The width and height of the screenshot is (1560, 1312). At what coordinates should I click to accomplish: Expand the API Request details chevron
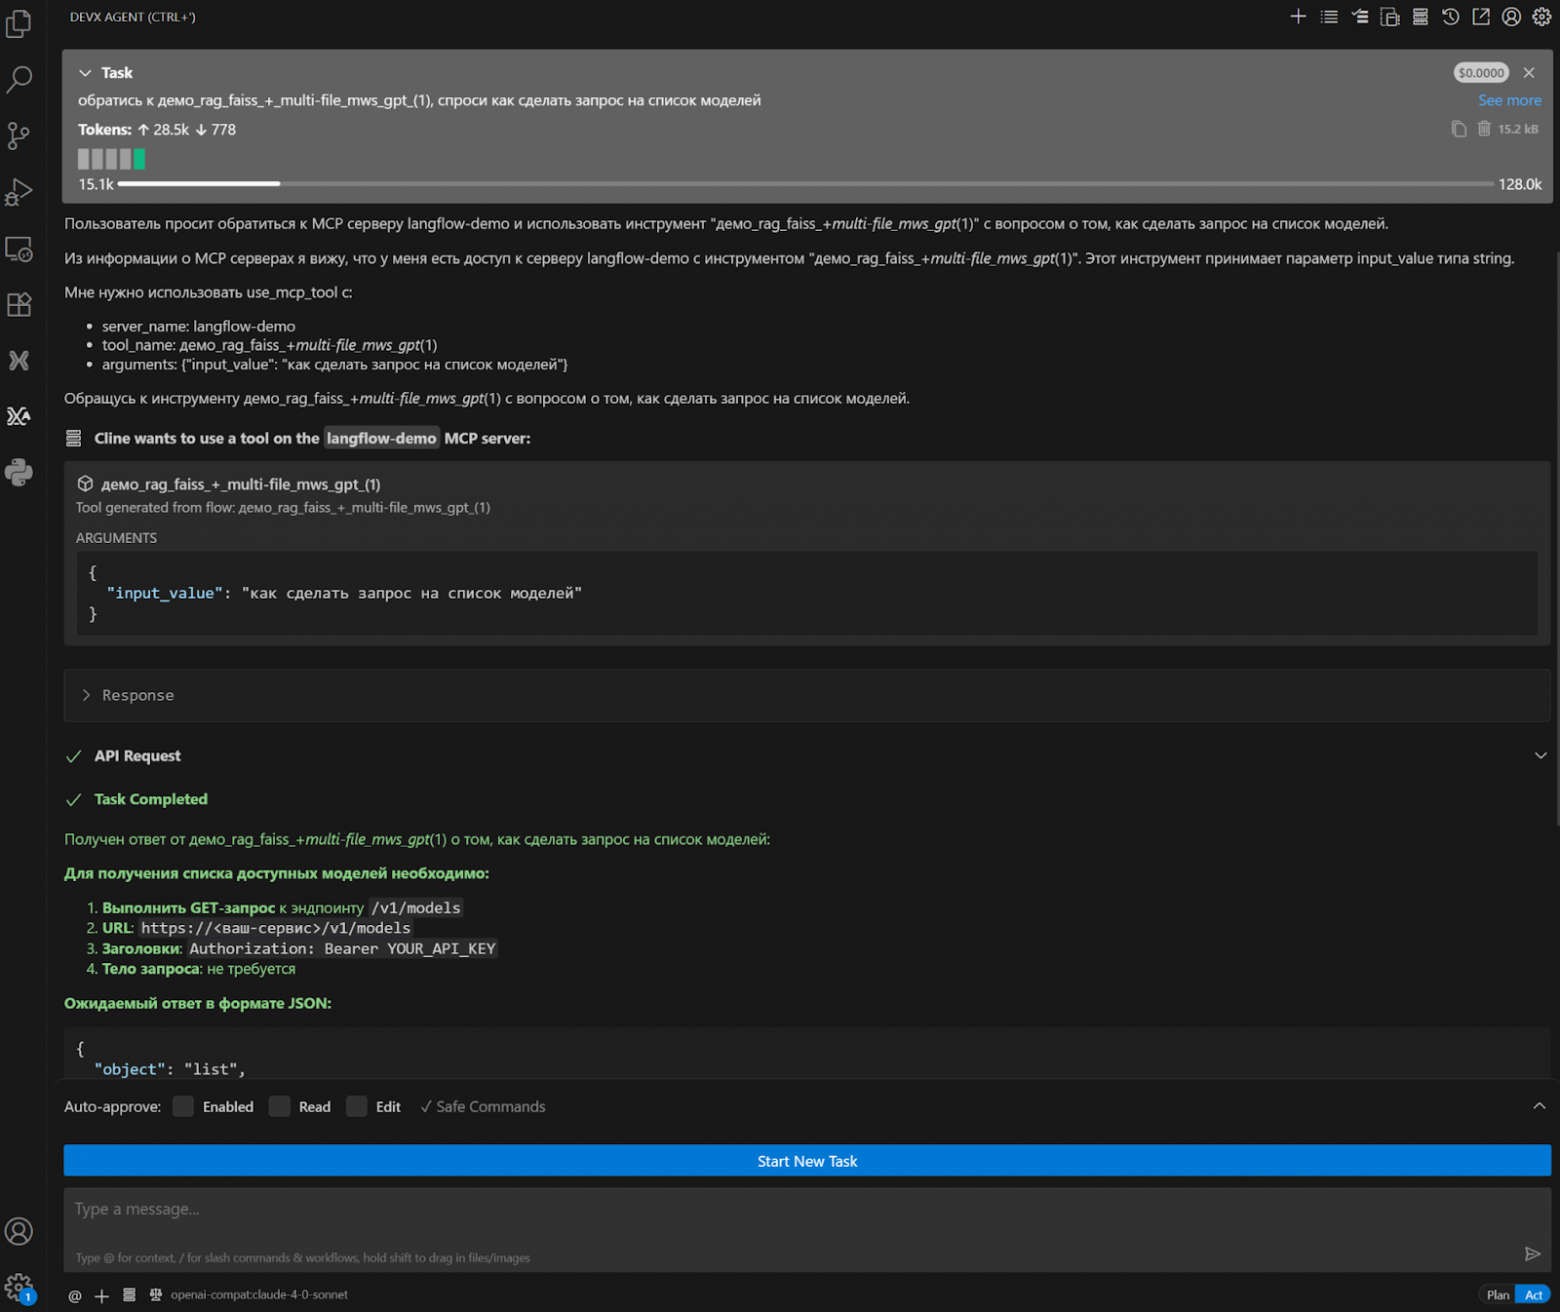coord(1540,756)
